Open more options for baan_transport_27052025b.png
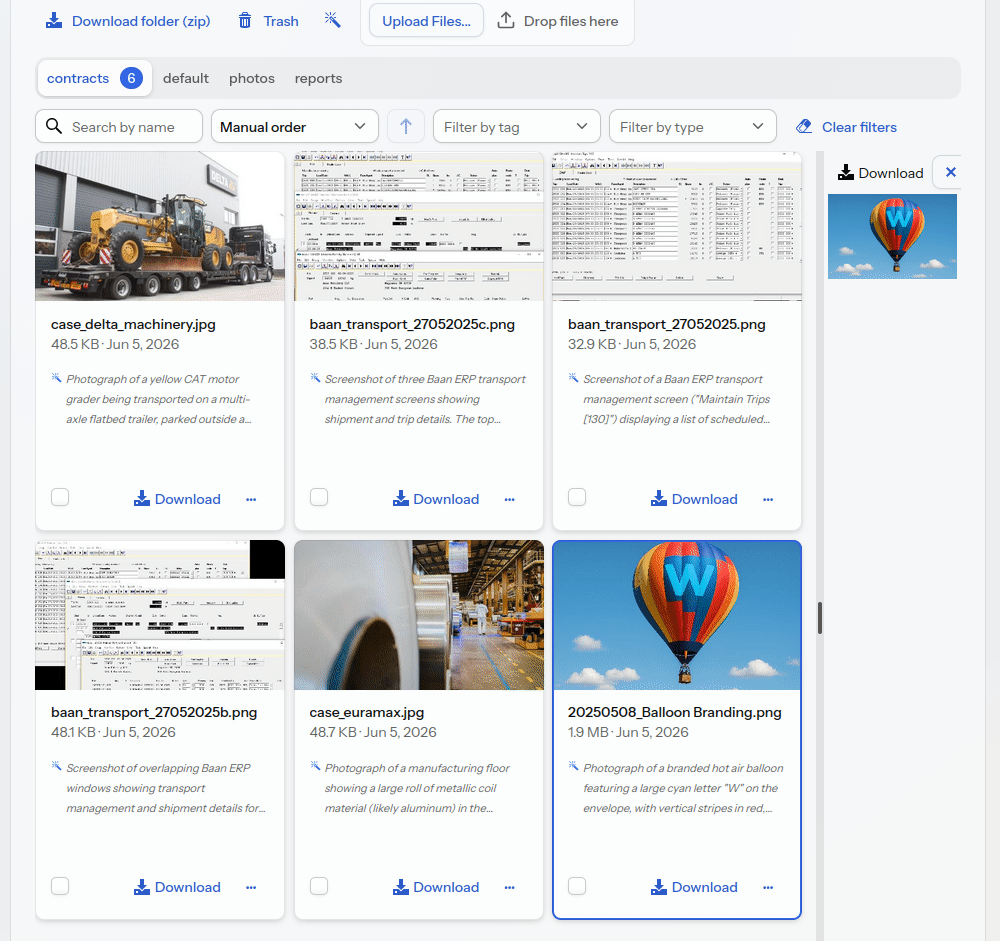This screenshot has height=941, width=1000. [251, 887]
